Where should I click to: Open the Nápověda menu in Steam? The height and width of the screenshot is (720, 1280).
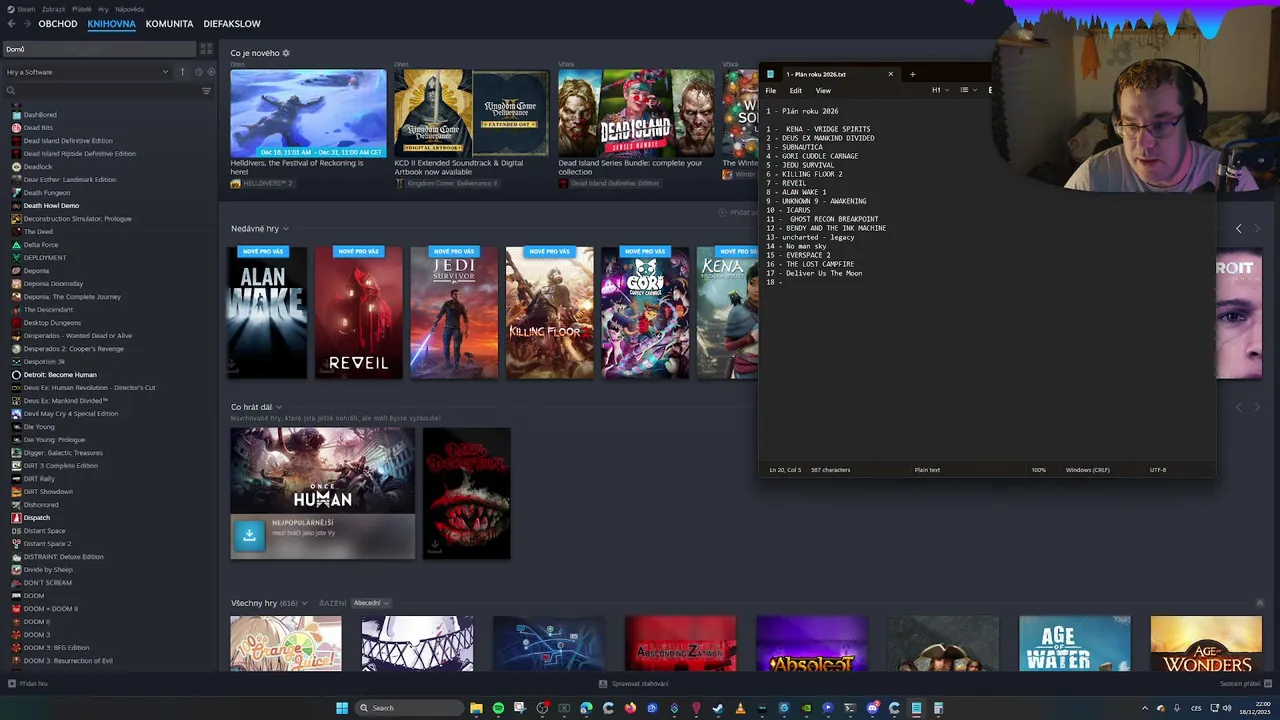coord(130,9)
